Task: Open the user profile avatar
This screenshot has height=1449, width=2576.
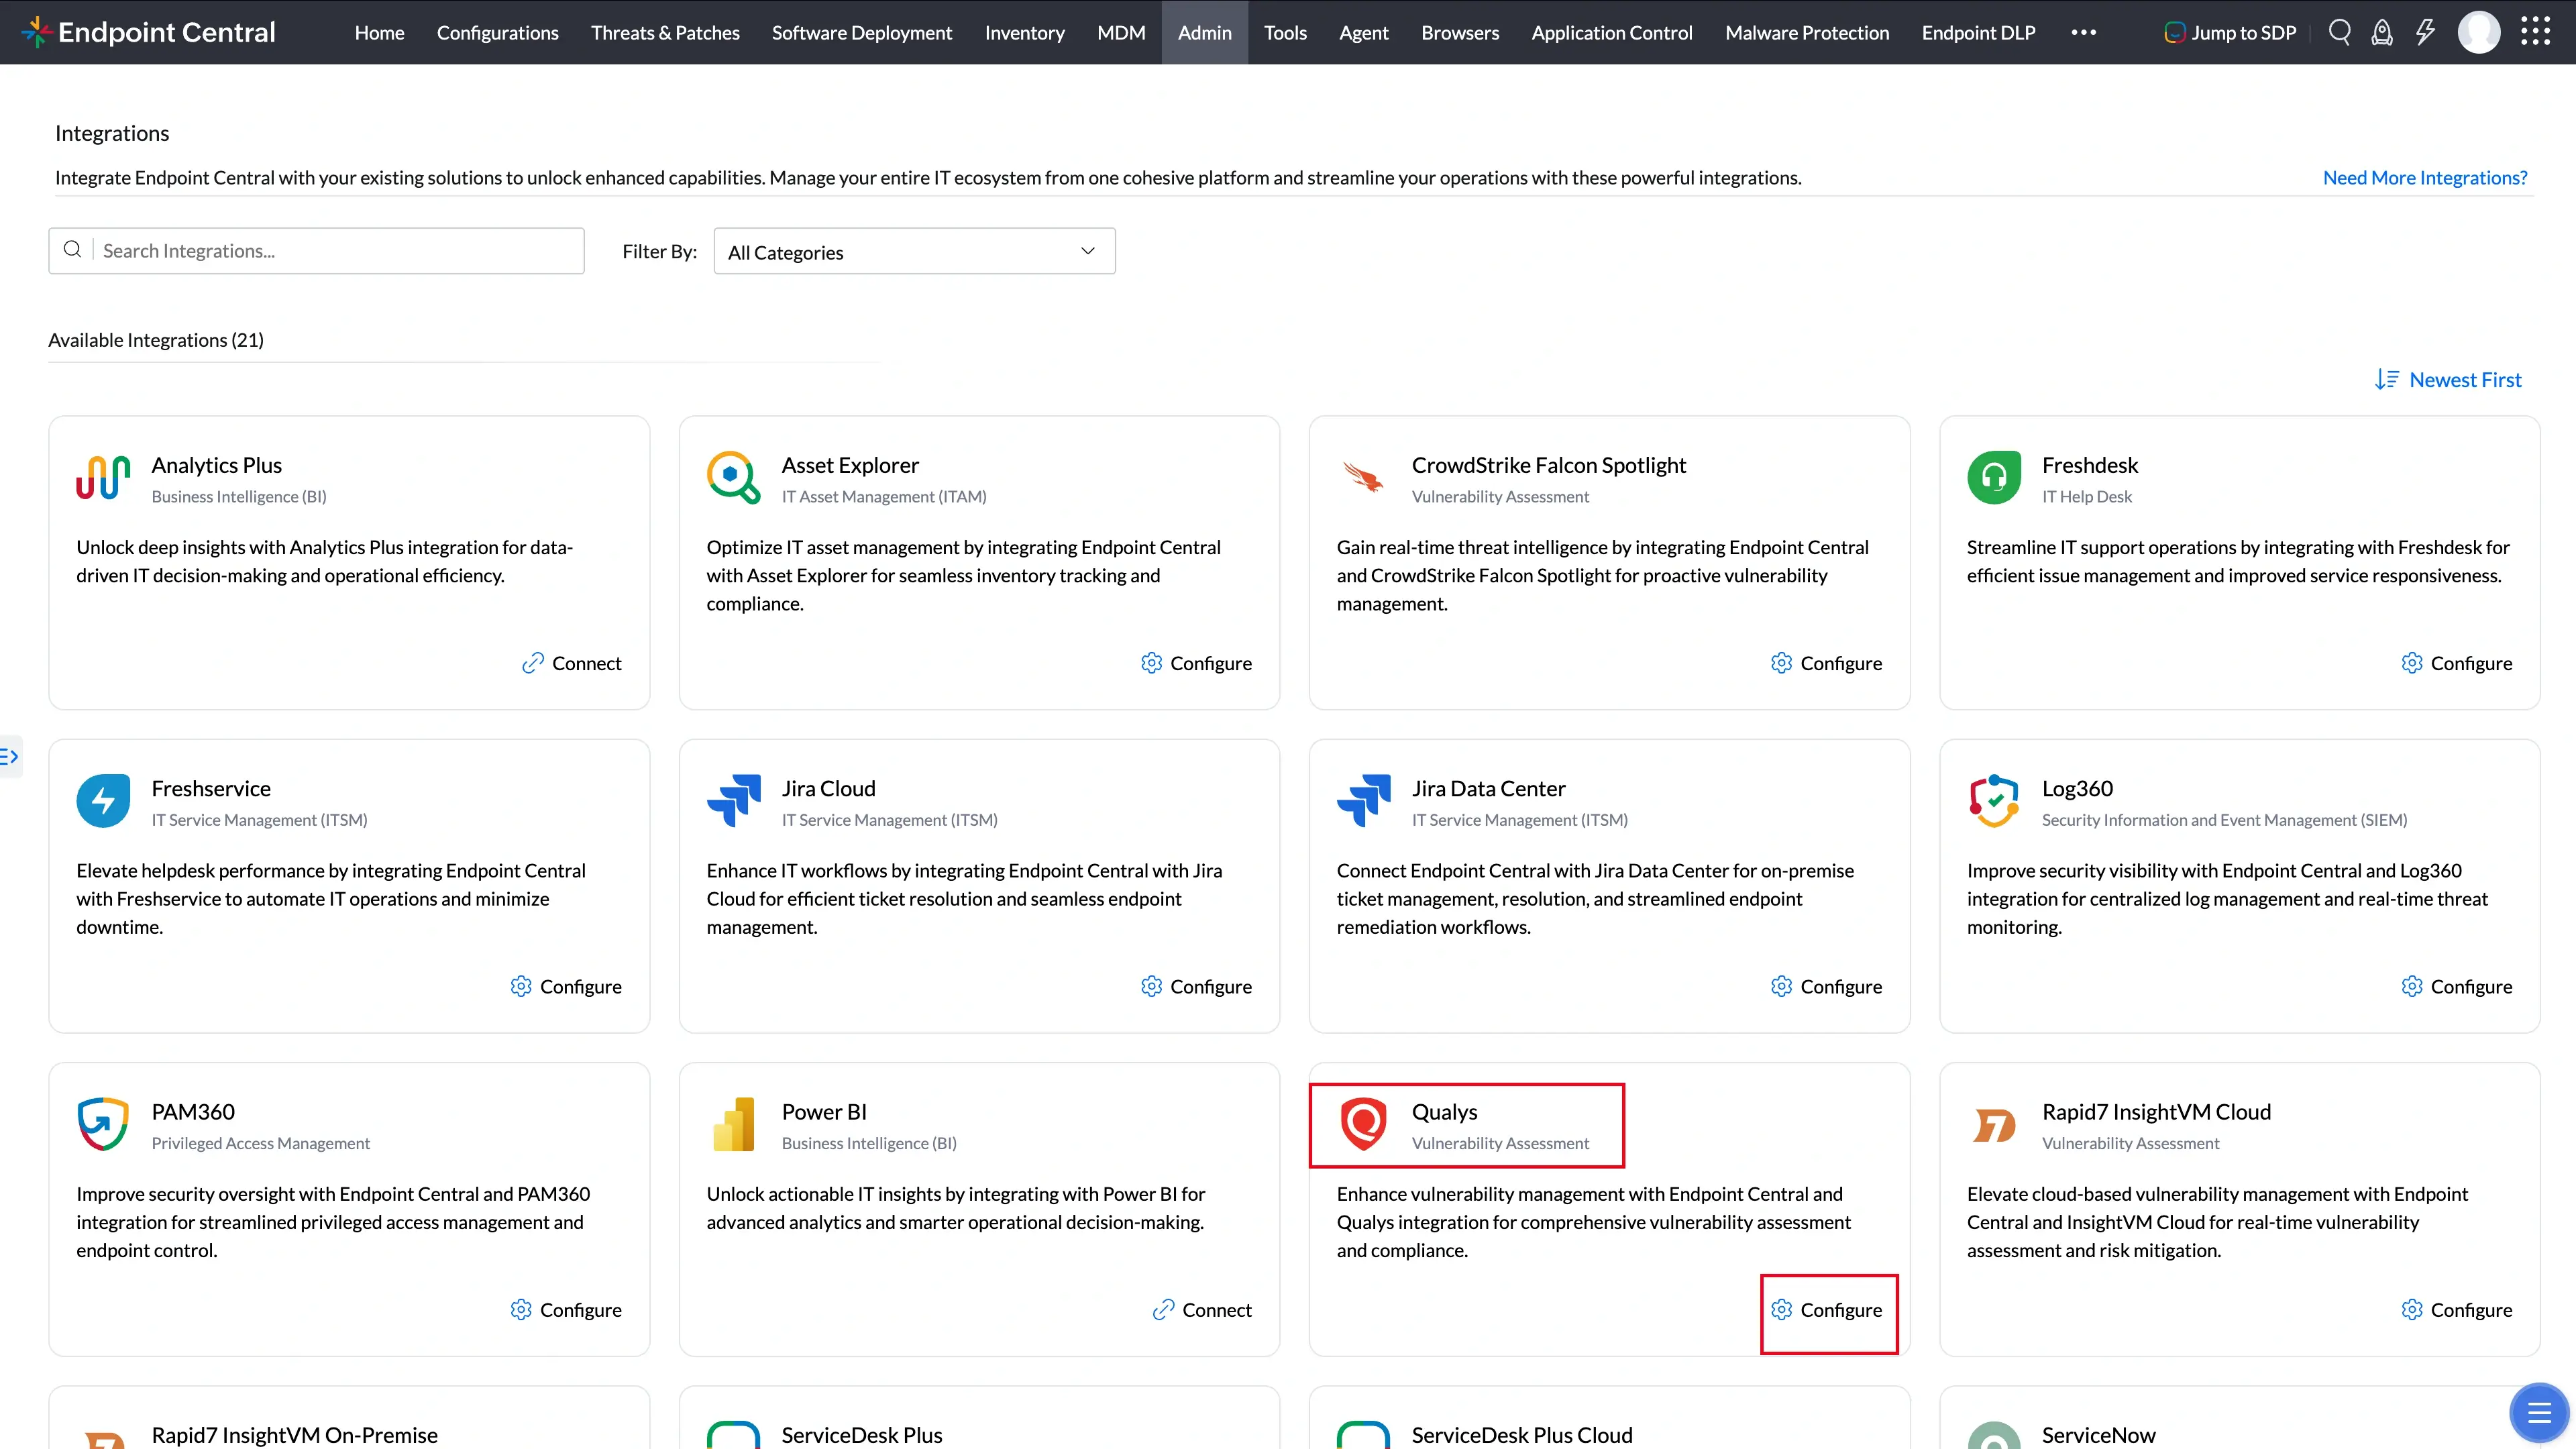Action: (x=2479, y=32)
